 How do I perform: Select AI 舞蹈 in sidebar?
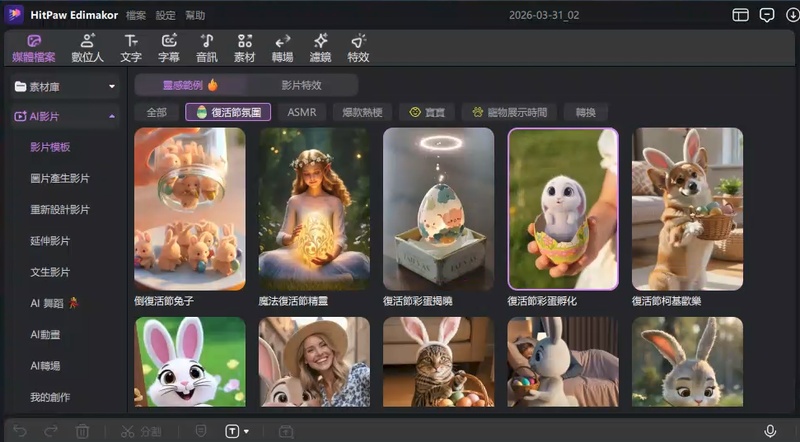tap(55, 303)
